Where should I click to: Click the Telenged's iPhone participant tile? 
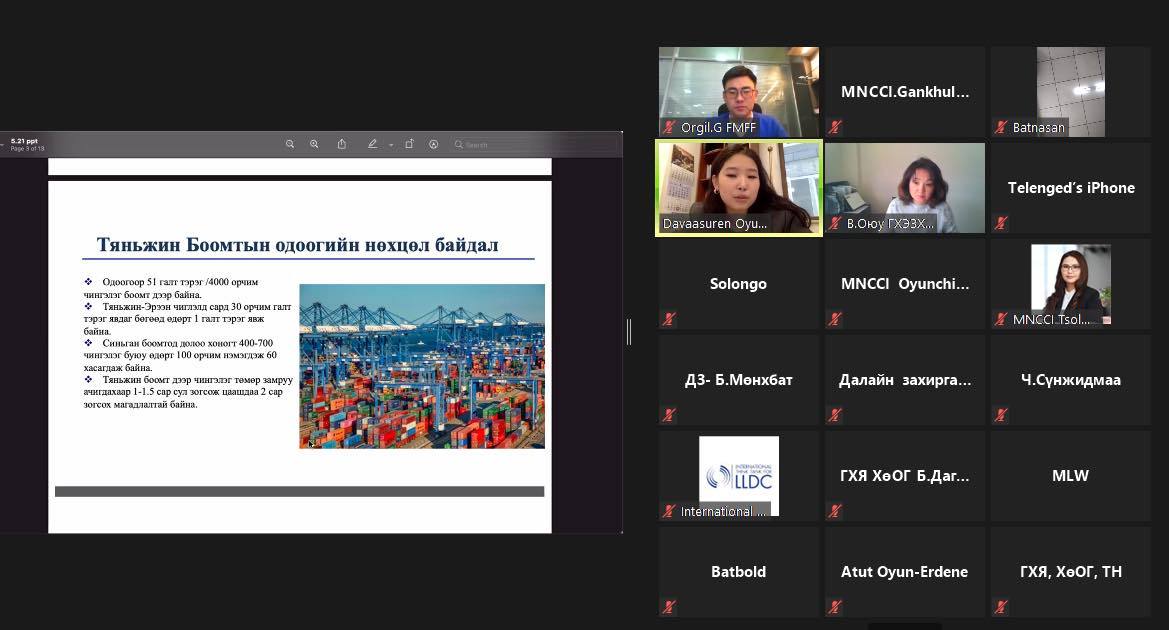pyautogui.click(x=1071, y=188)
